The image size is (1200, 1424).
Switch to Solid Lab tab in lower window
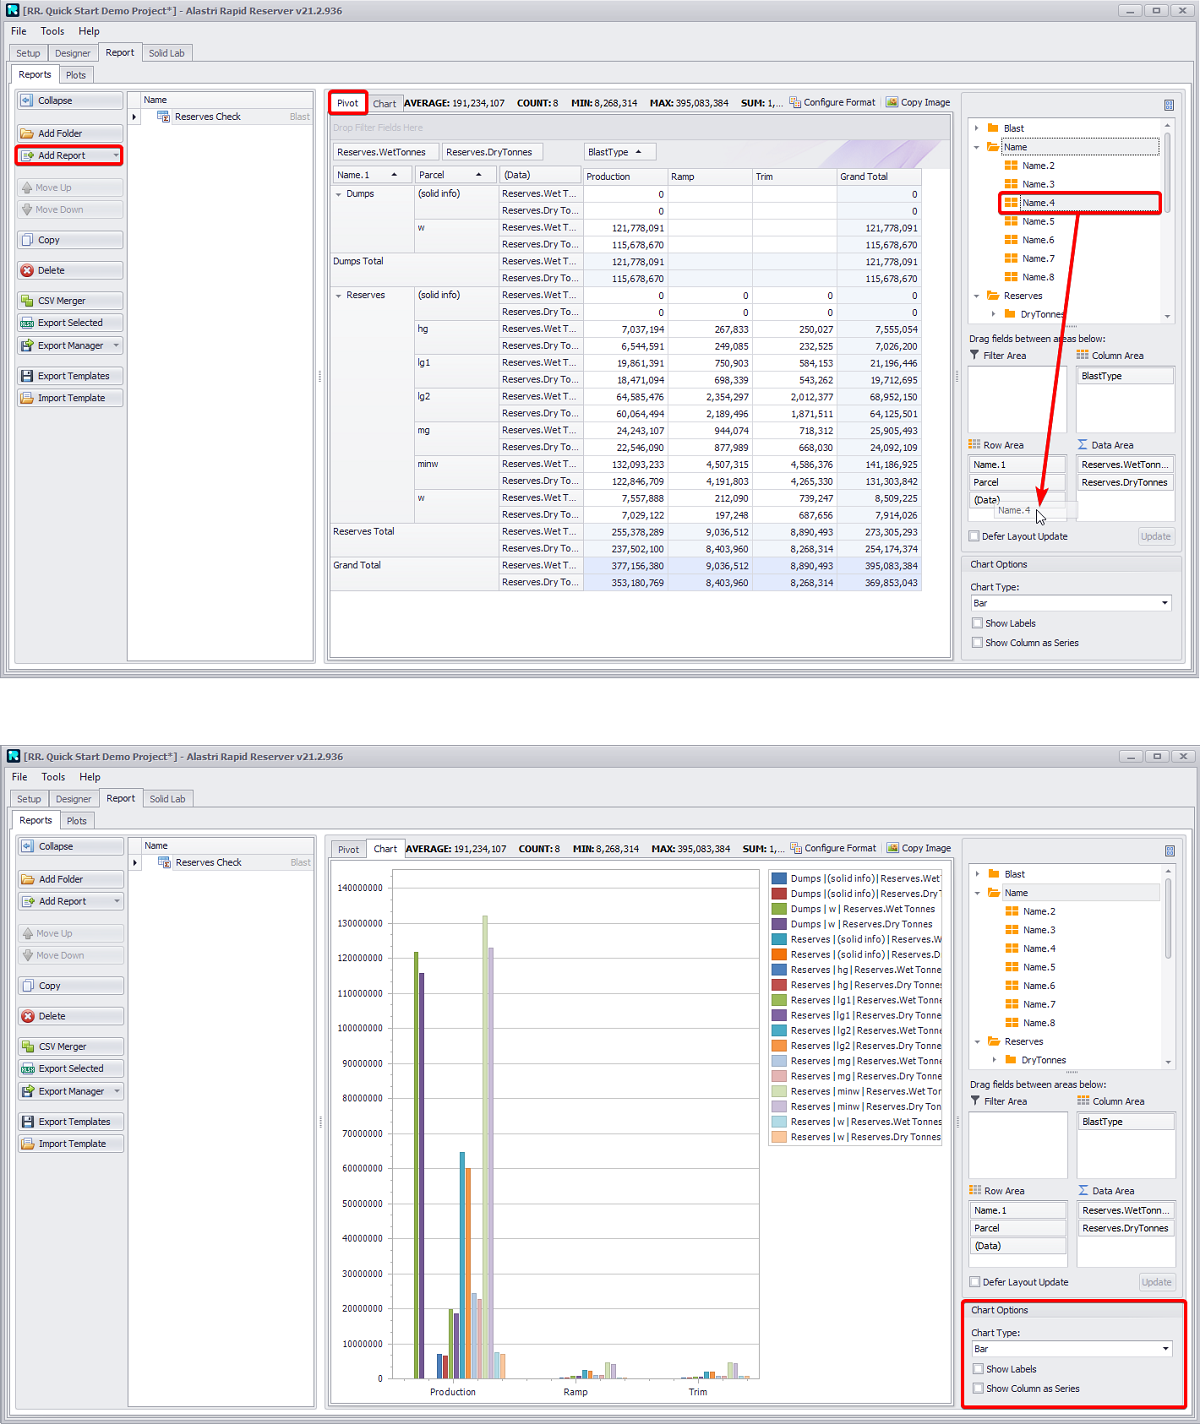pos(167,799)
